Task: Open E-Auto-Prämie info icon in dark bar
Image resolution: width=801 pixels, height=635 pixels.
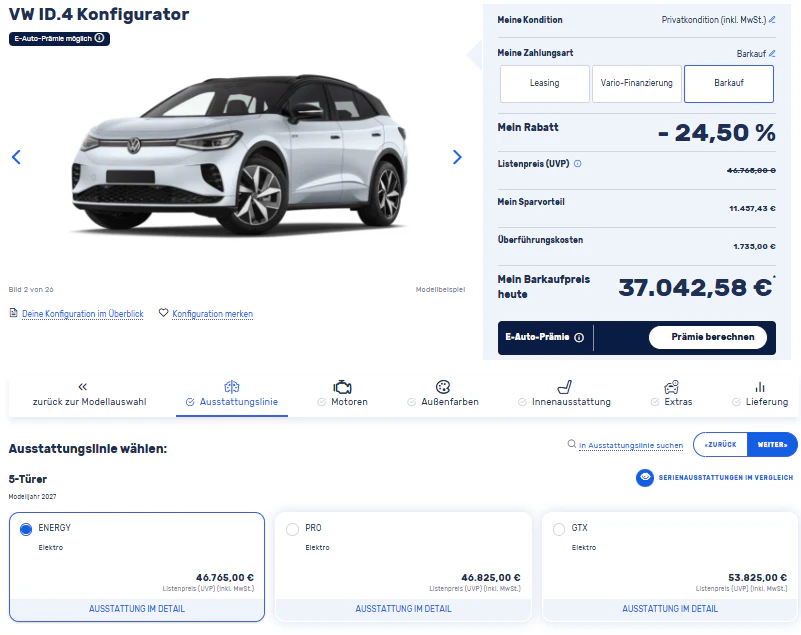Action: (579, 337)
